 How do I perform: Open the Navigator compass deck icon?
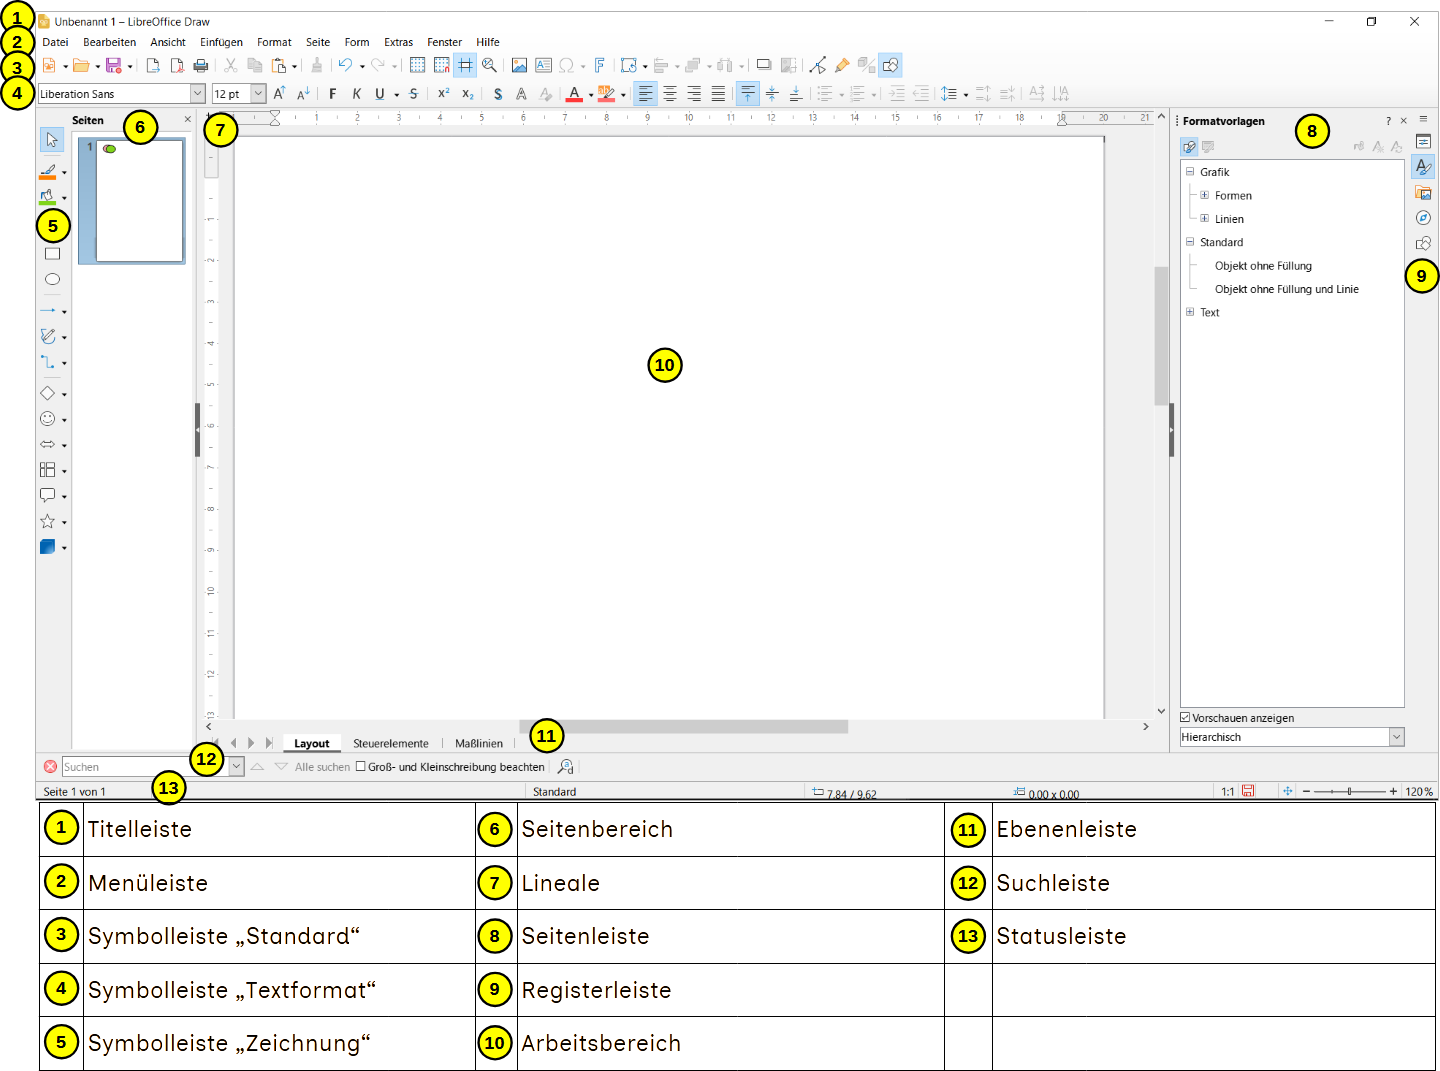pos(1423,218)
